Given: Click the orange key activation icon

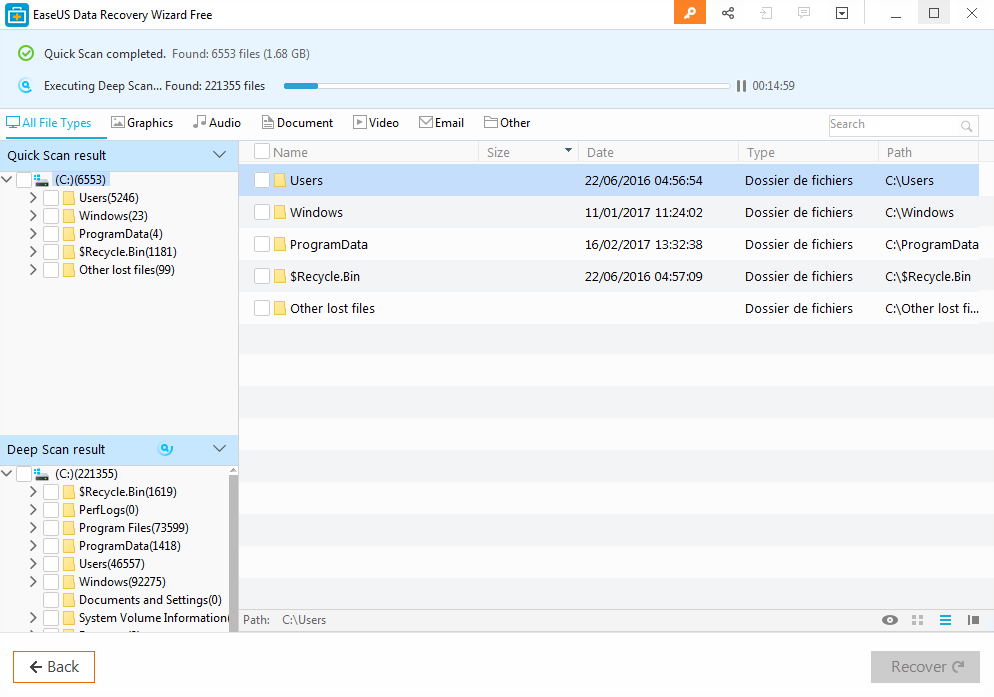Looking at the screenshot, I should coord(690,13).
